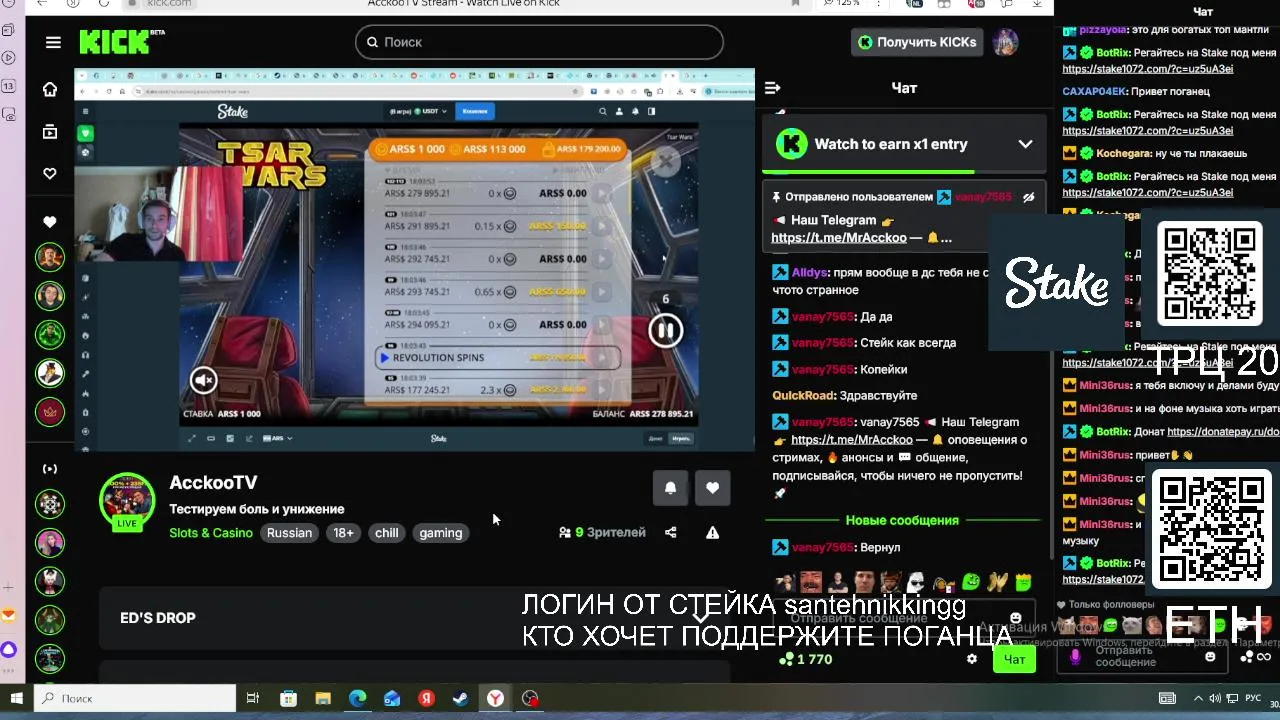Open Task View on the taskbar

point(253,698)
